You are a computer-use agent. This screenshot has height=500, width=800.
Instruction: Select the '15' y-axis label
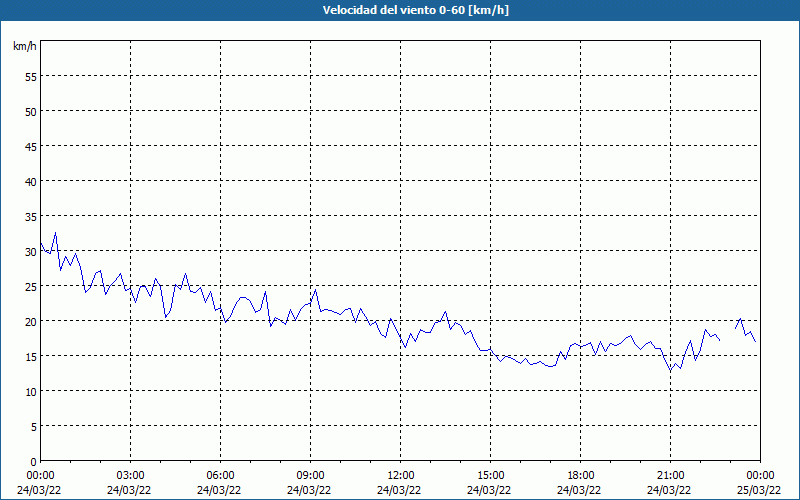pos(31,357)
